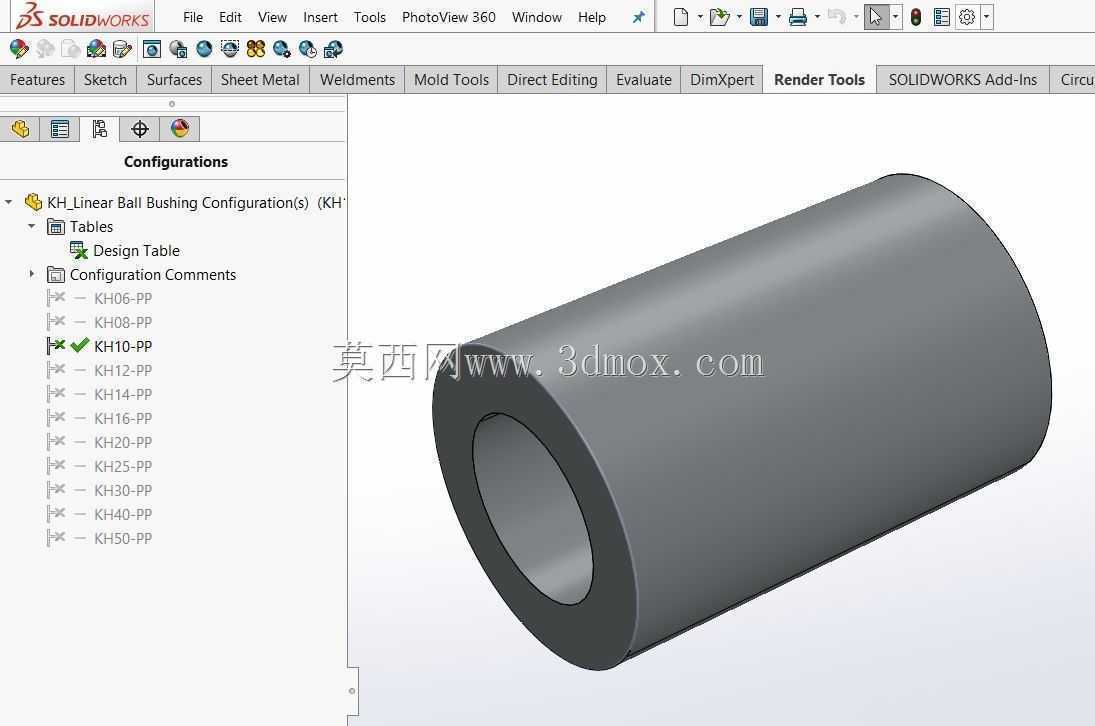
Task: Open PhotoView render Options sphere-gear icon
Action: tap(281, 49)
